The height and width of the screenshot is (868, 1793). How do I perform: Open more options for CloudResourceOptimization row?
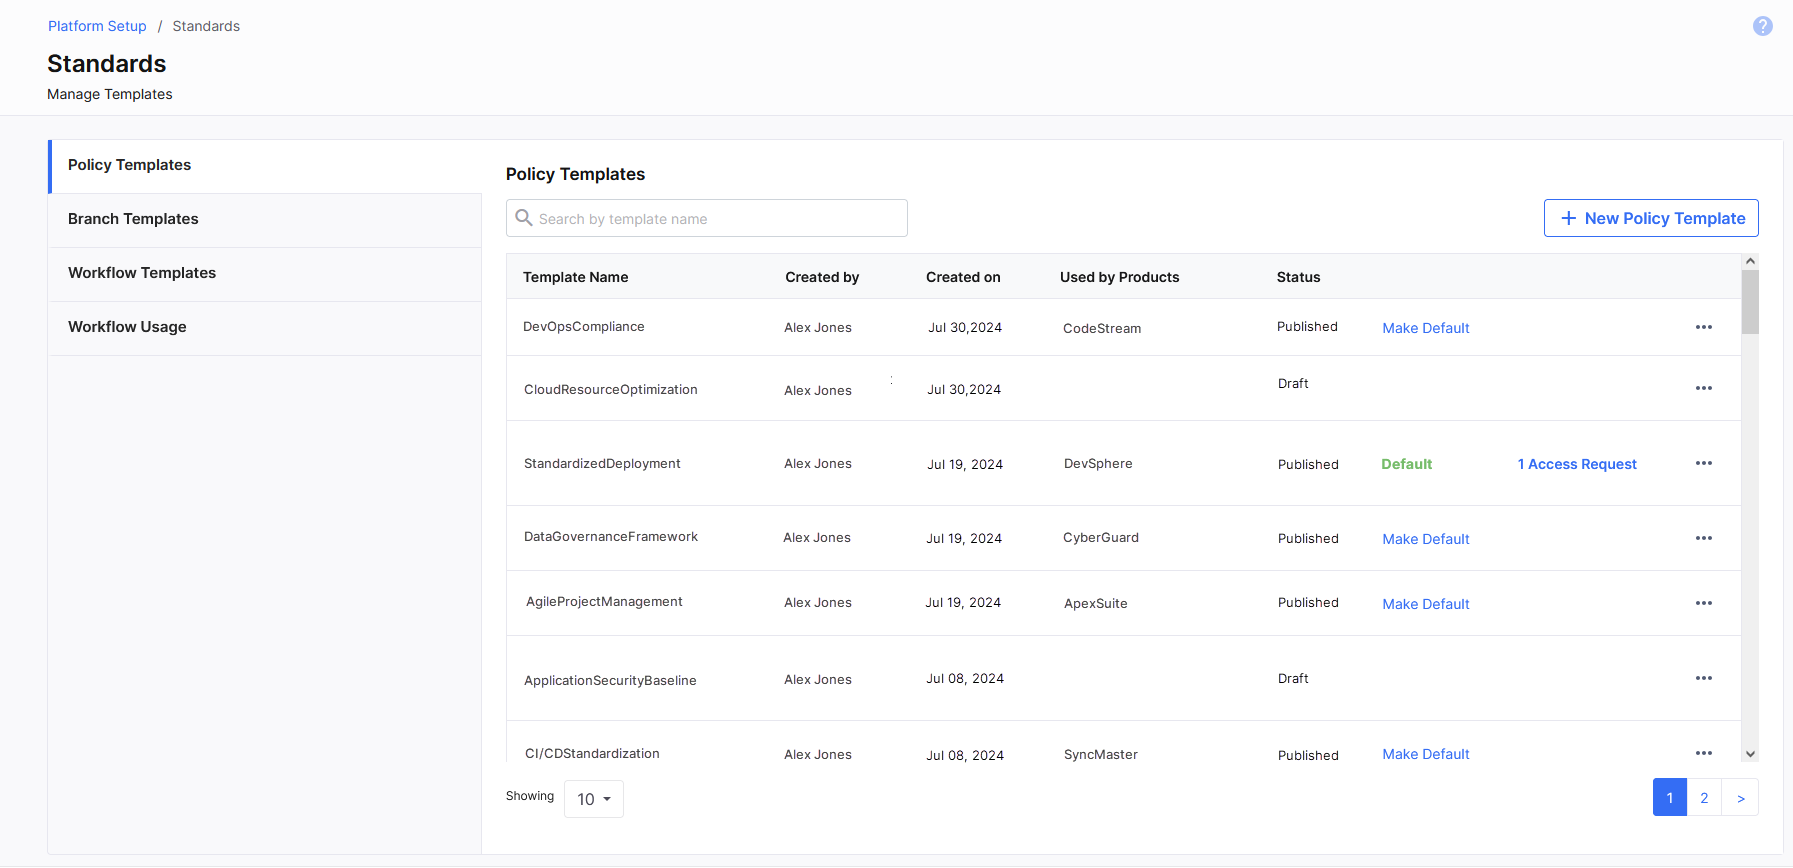[1704, 388]
